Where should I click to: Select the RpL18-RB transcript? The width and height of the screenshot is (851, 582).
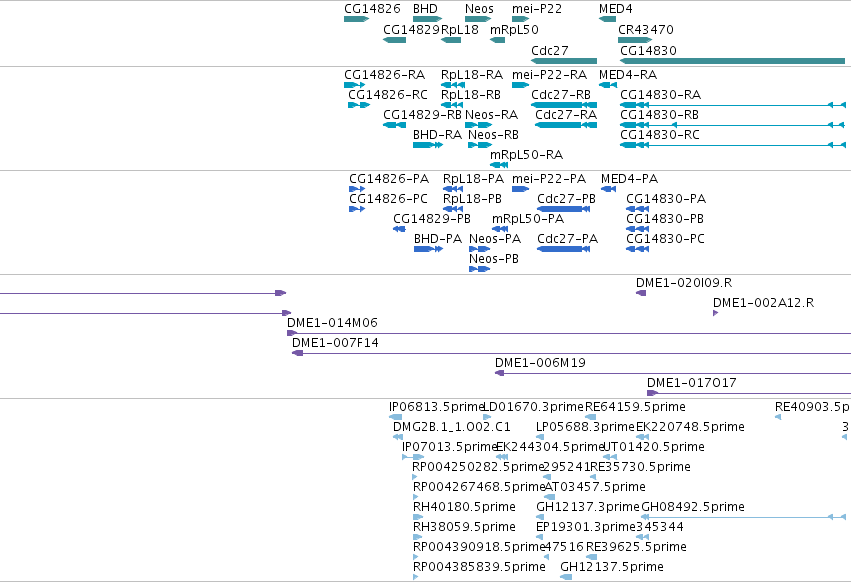pyautogui.click(x=452, y=105)
